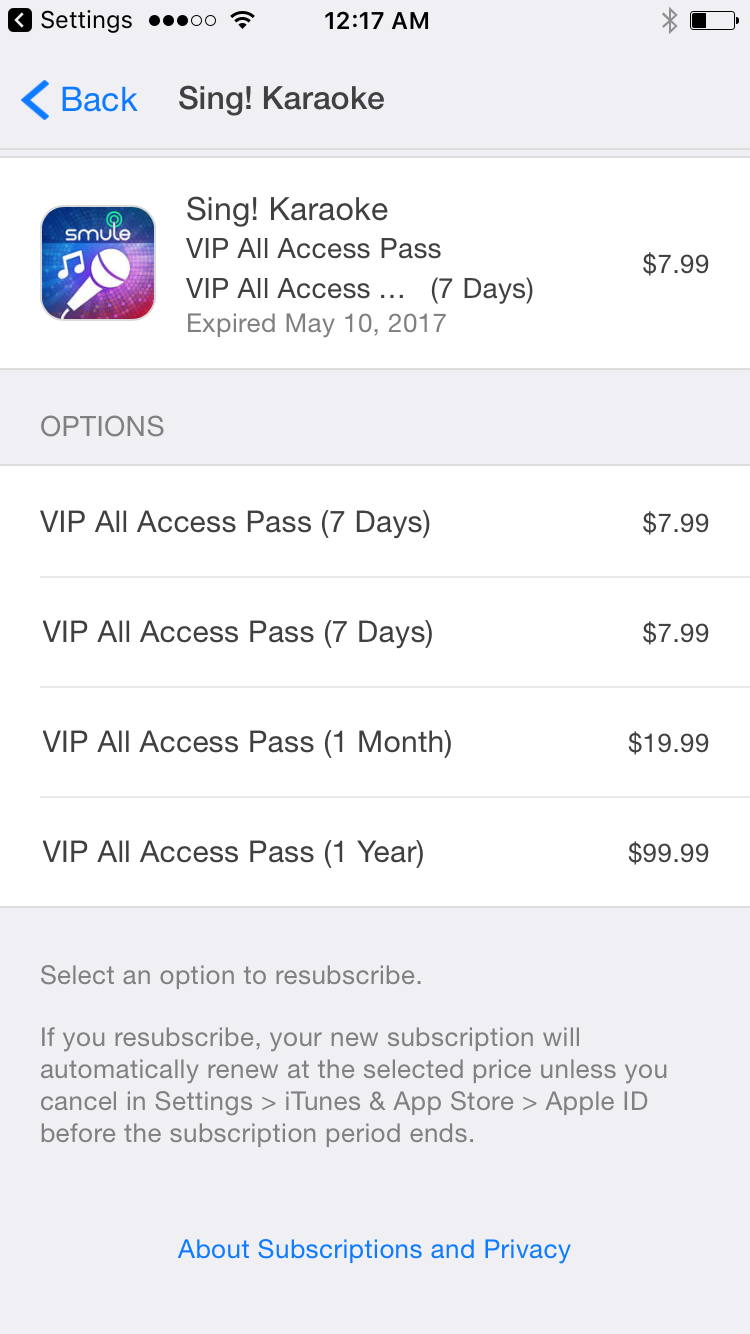Tap the $19.99 monthly price
The height and width of the screenshot is (1334, 750).
pos(668,743)
